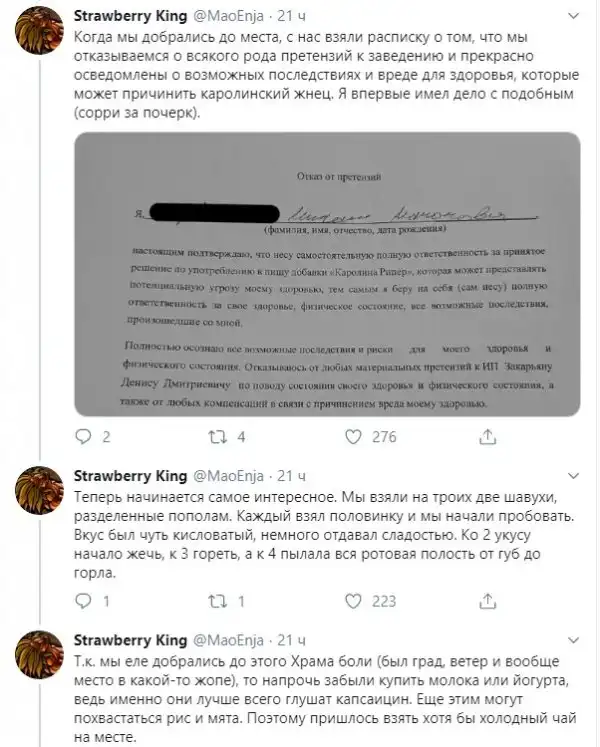Click the reply icon under the second tweet
Viewport: 600px width, 747px height.
tap(82, 602)
